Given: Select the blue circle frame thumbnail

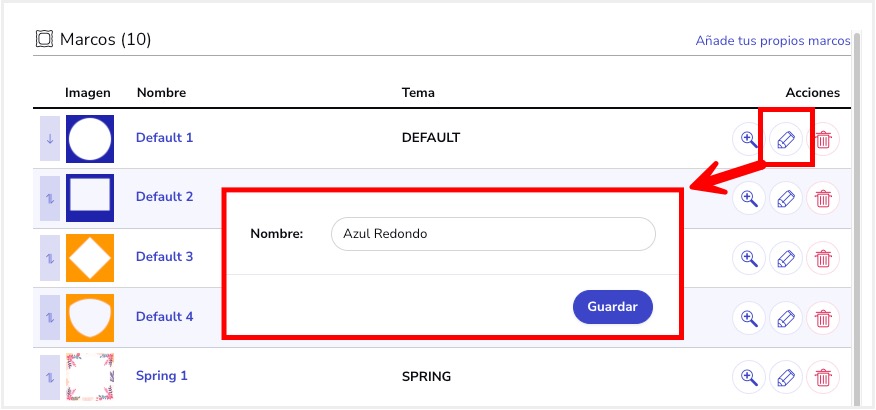Looking at the screenshot, I should coord(90,139).
